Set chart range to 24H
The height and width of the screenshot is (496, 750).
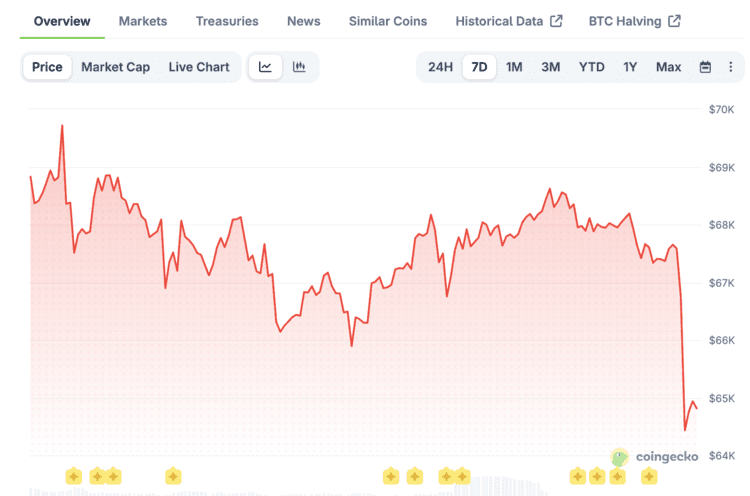[x=440, y=67]
